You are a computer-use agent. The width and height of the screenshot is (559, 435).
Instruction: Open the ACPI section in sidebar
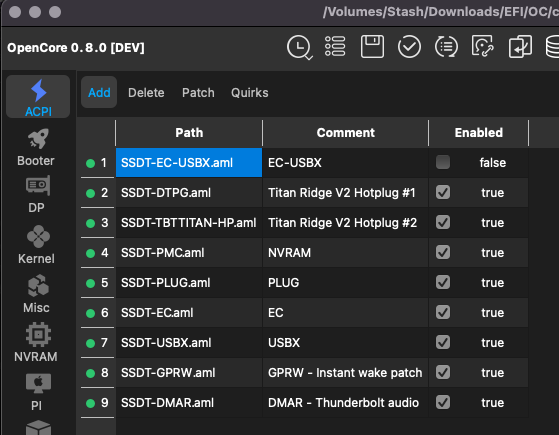coord(38,97)
